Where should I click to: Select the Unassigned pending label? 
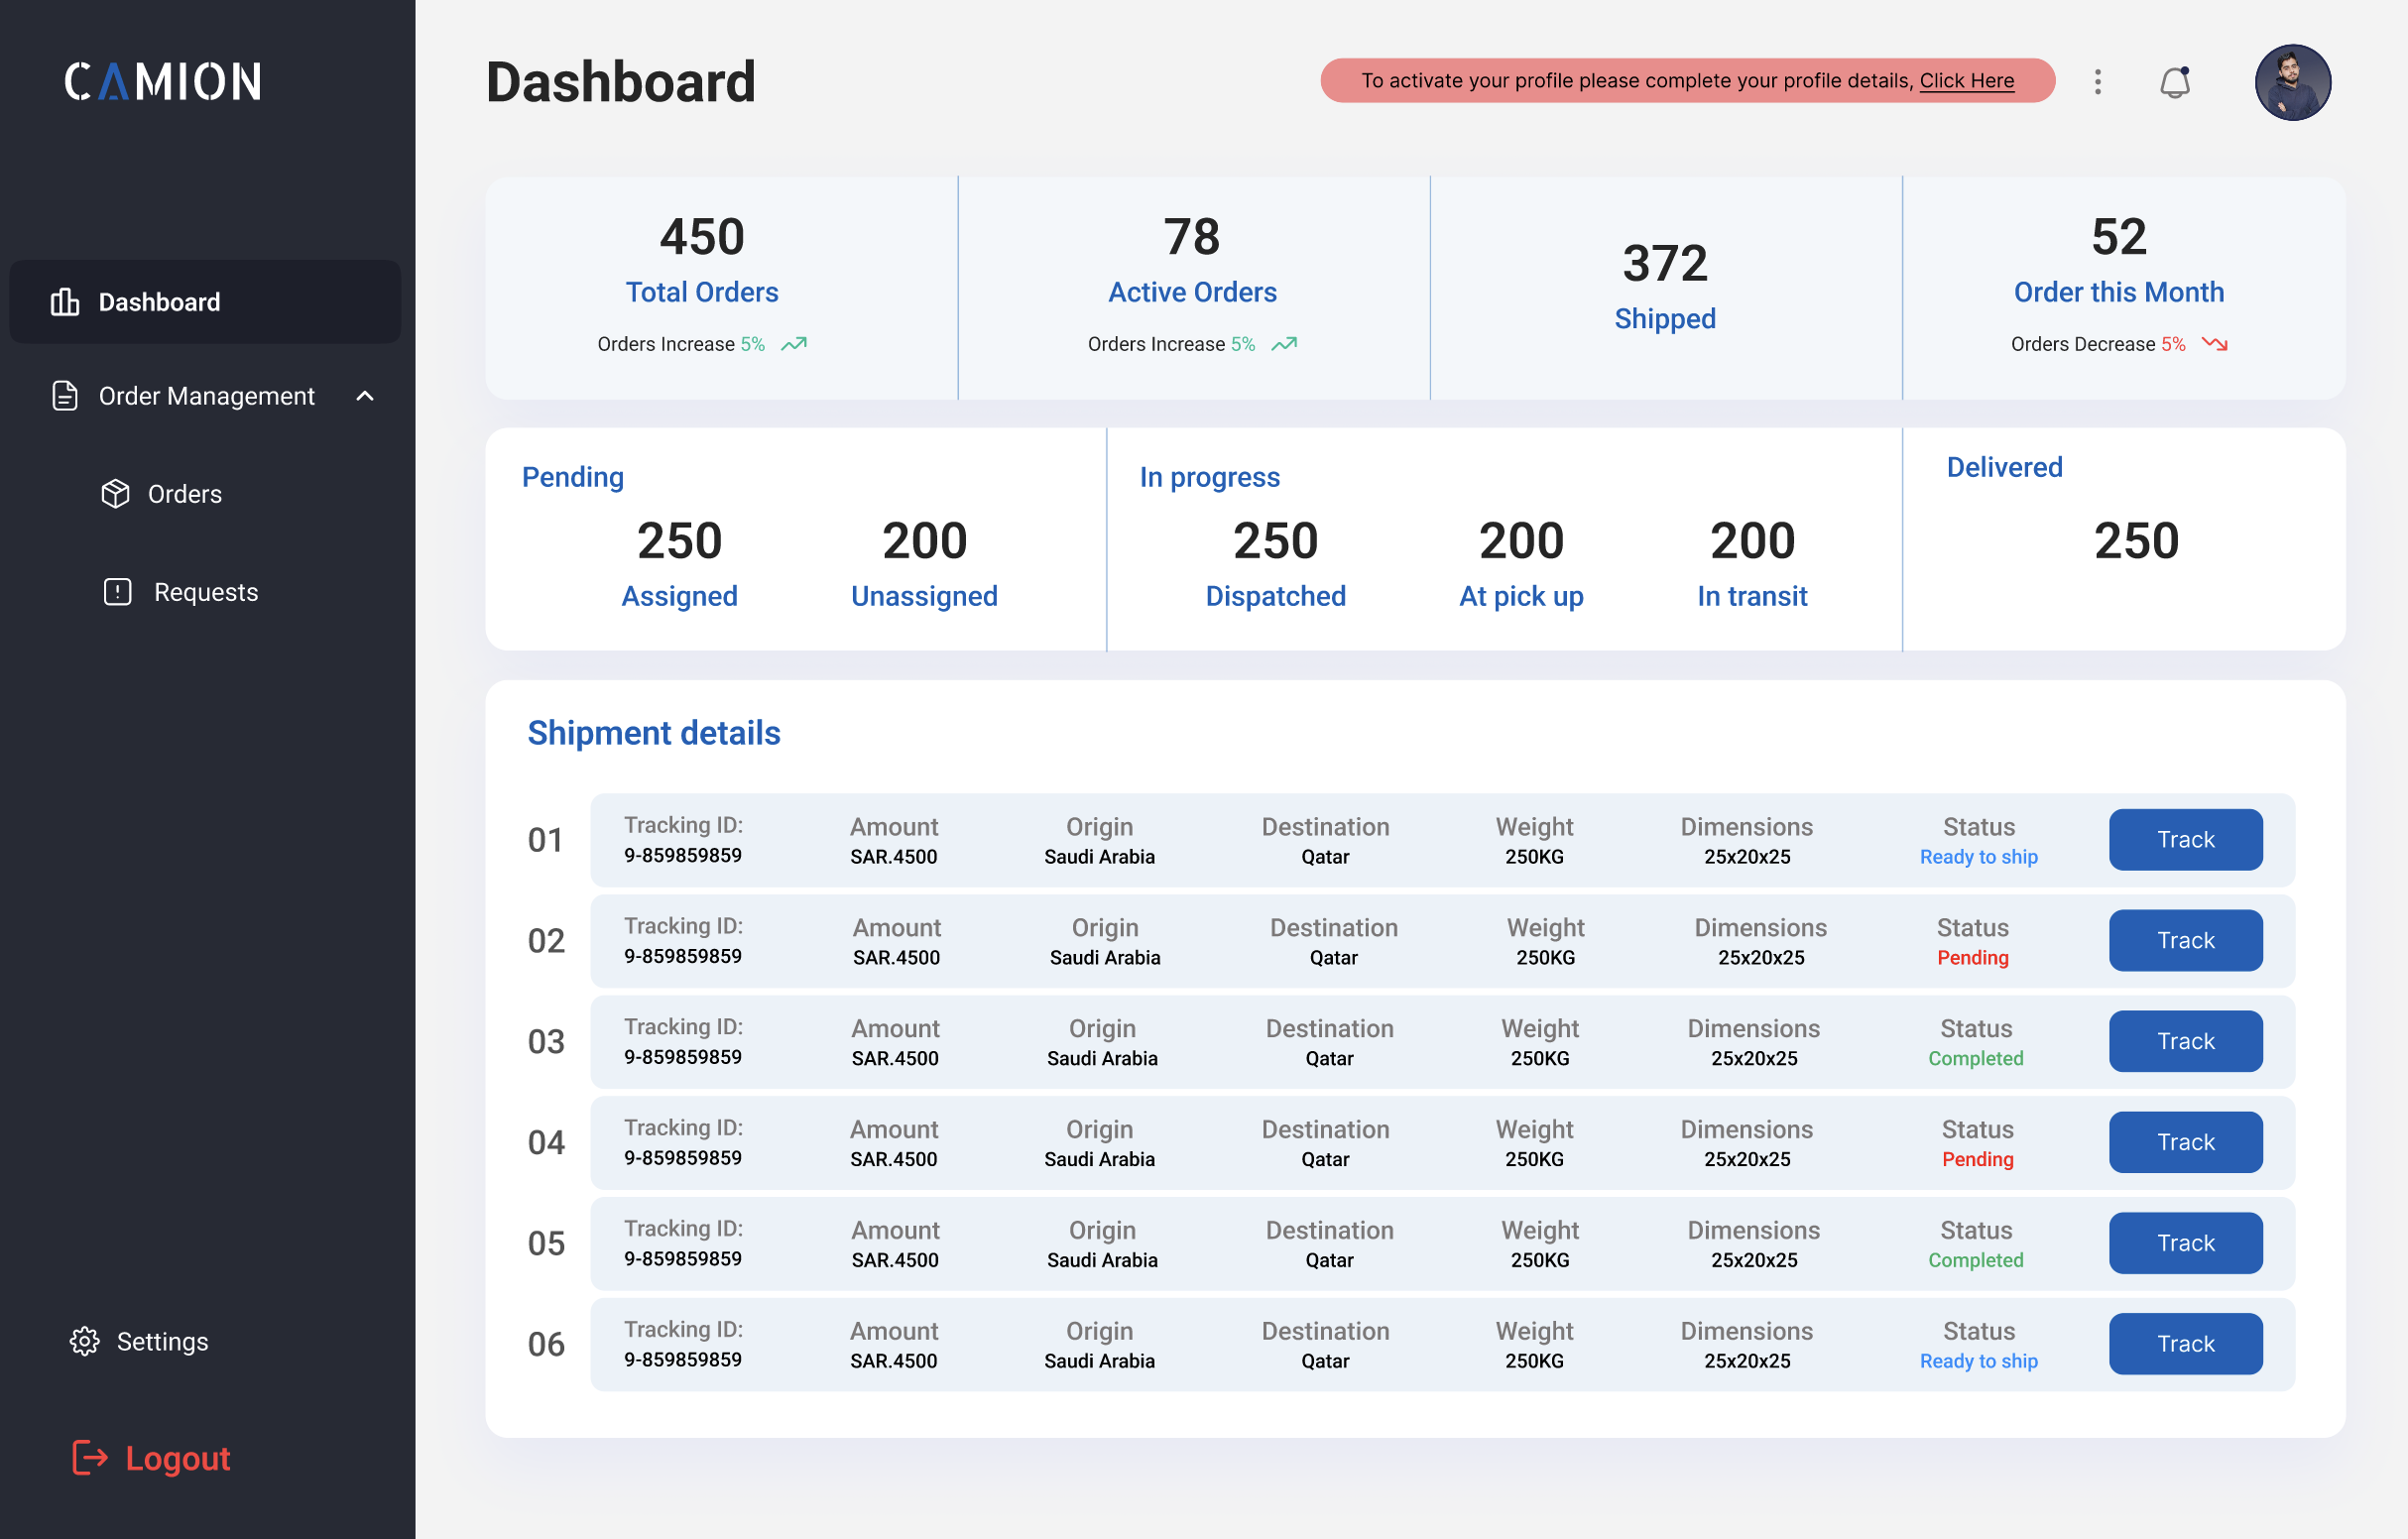tap(925, 596)
